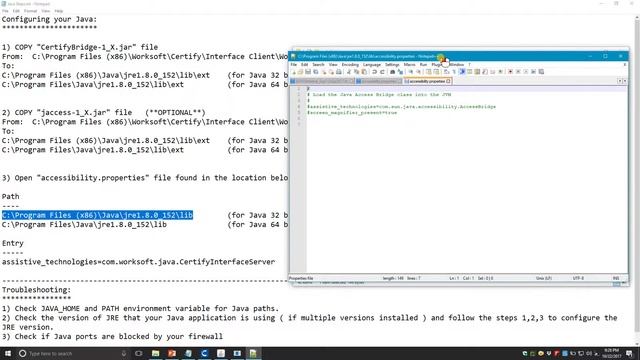Open the Windows Start menu

pos(8,353)
